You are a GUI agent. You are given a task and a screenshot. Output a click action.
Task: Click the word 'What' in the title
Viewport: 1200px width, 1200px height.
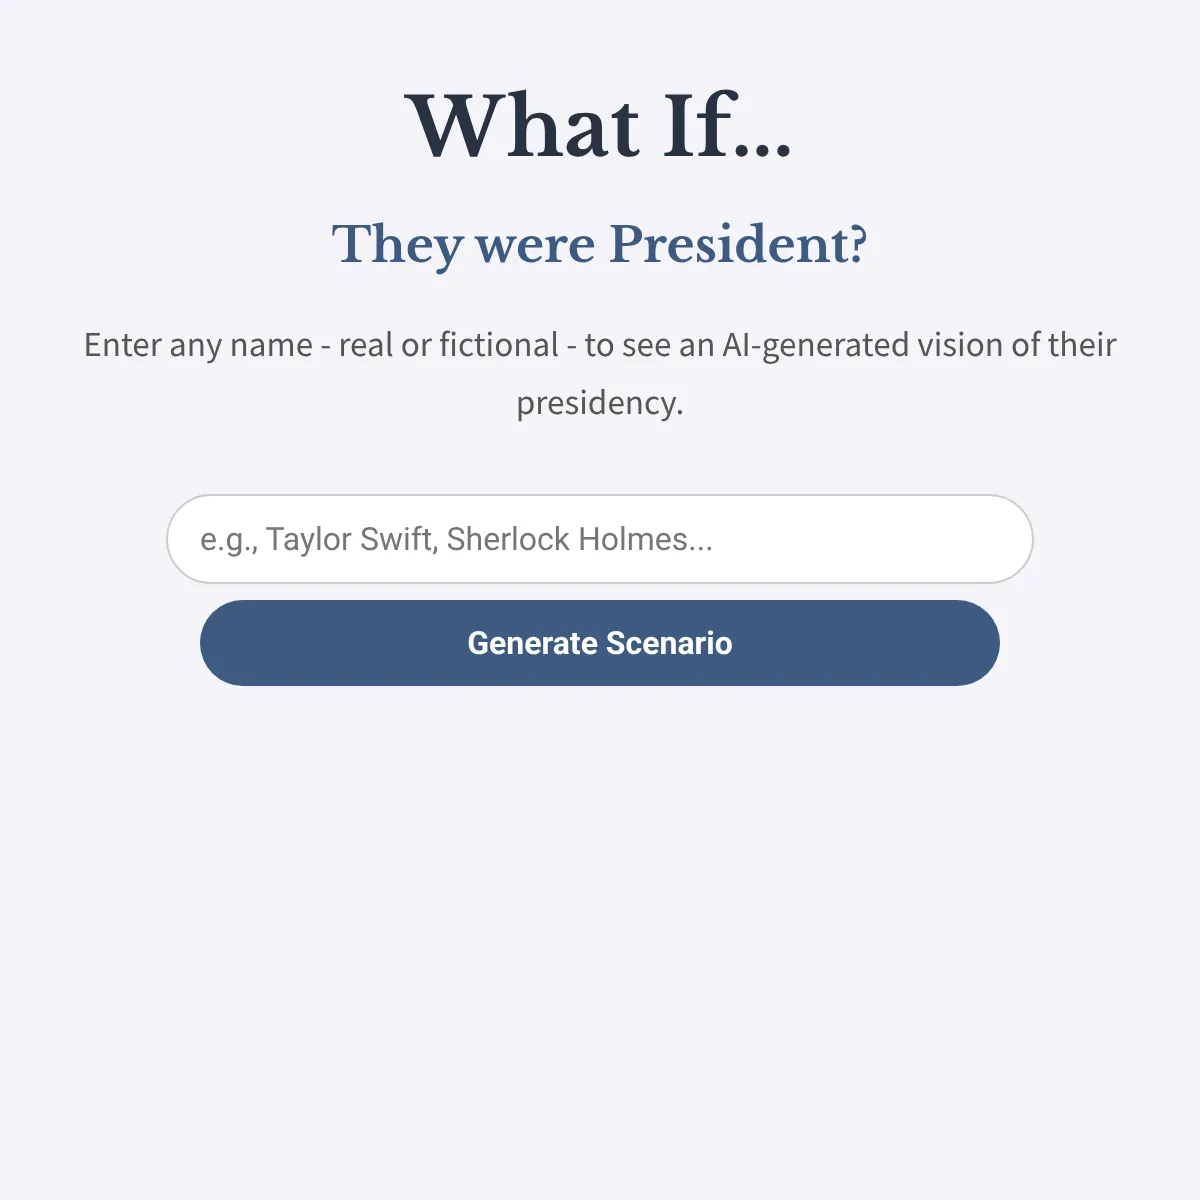pyautogui.click(x=522, y=126)
